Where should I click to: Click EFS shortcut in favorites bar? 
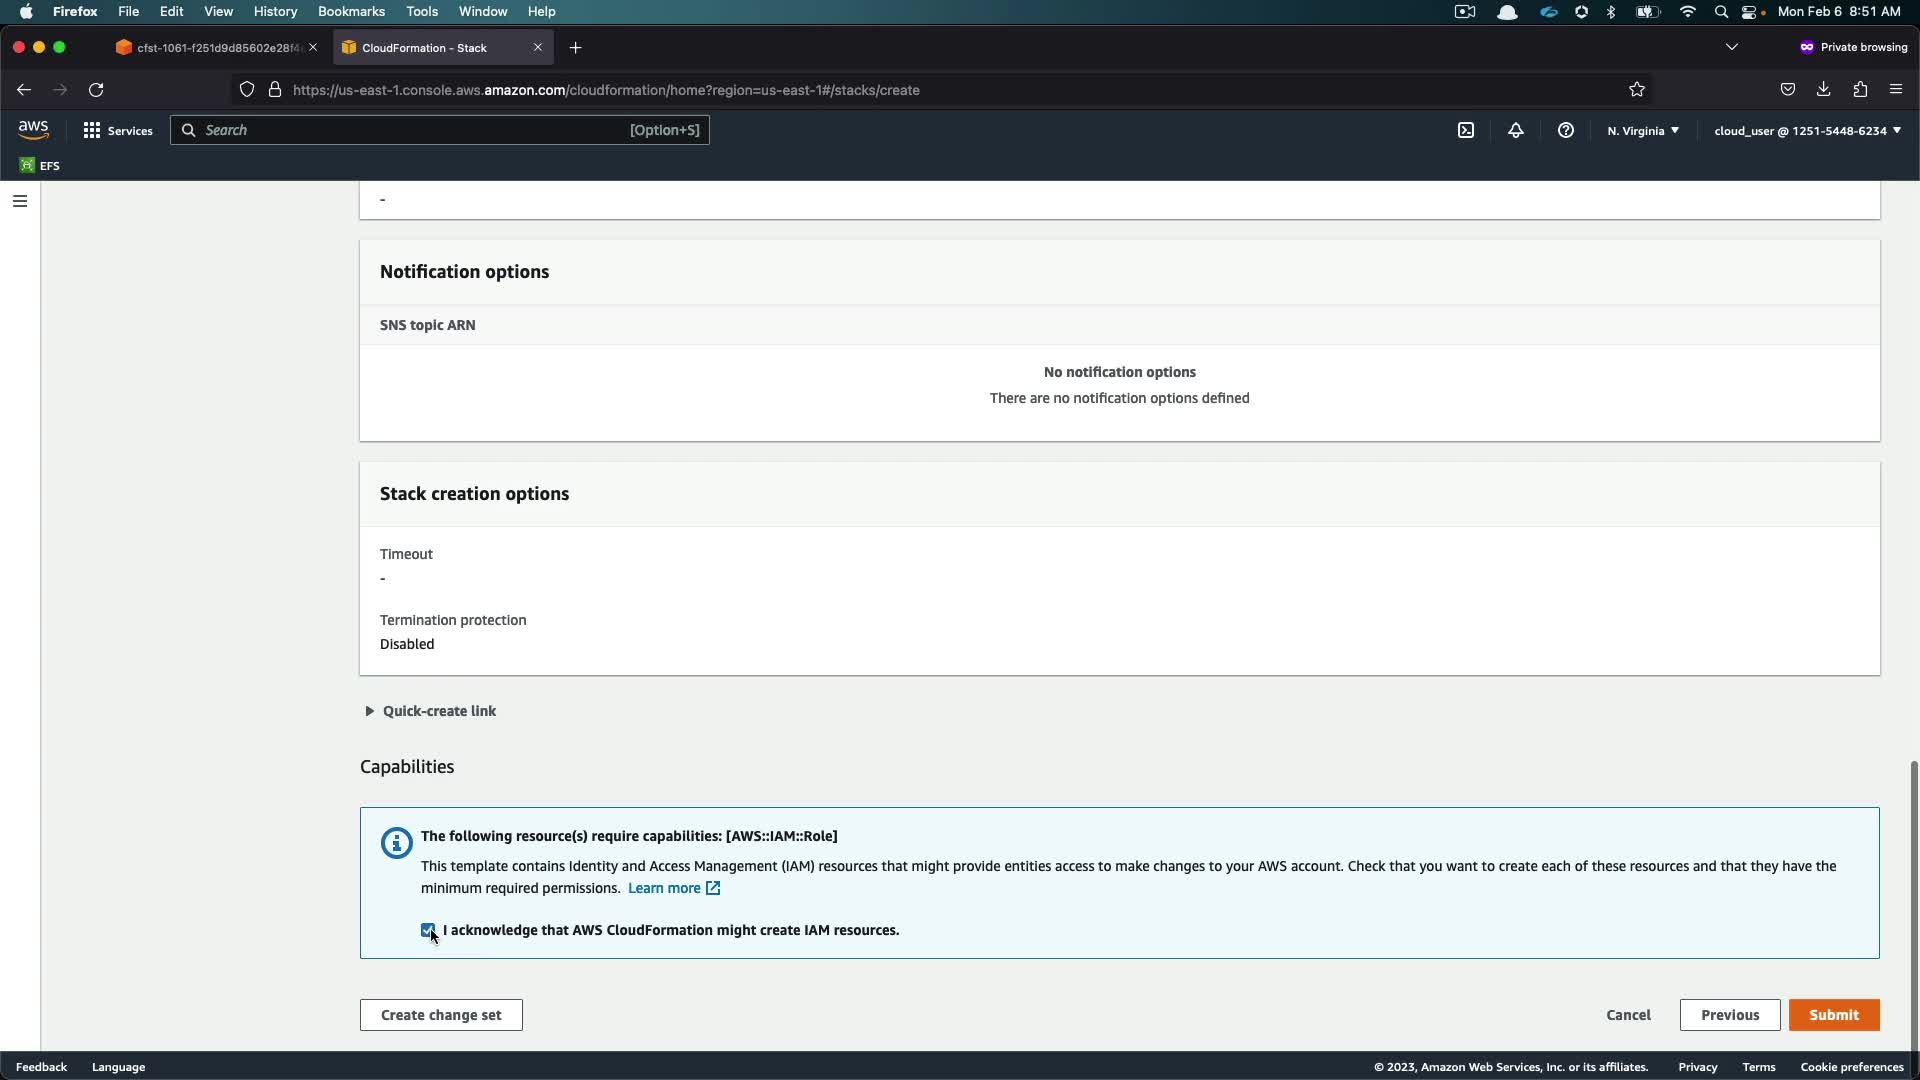coord(40,166)
